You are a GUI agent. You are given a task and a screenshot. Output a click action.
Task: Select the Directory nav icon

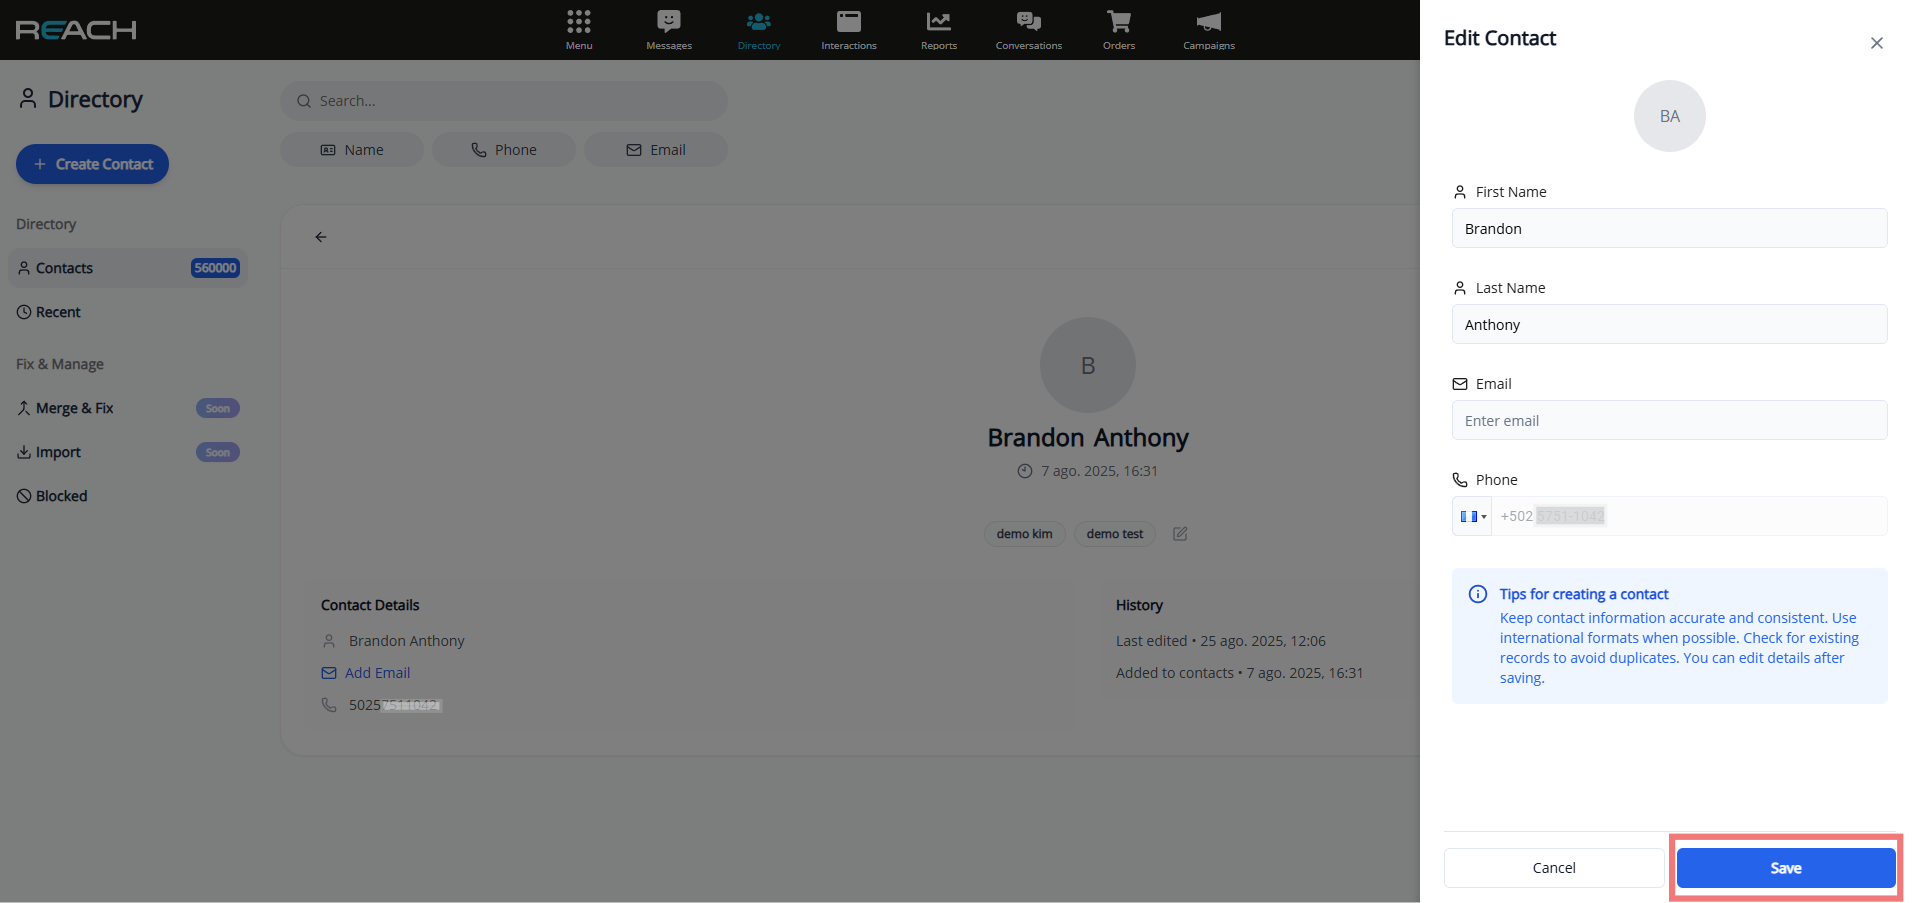click(x=759, y=30)
